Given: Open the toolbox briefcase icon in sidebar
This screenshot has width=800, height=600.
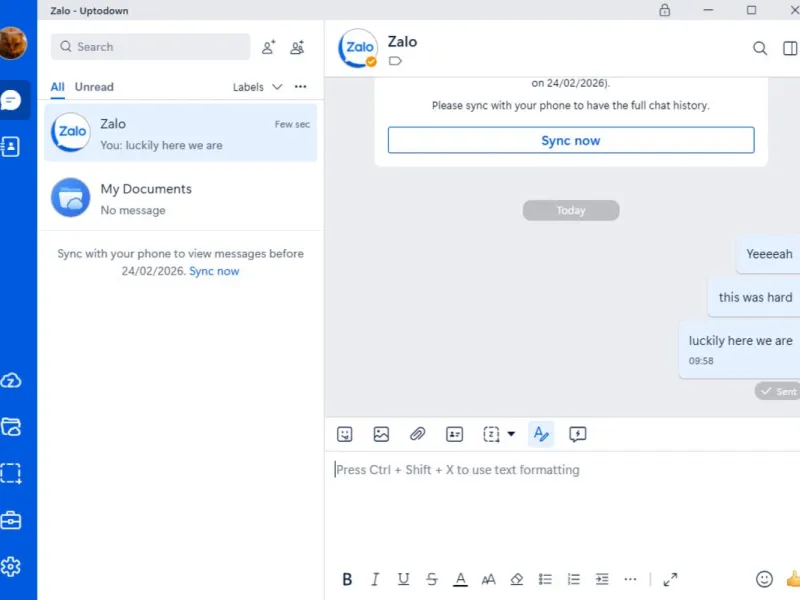Looking at the screenshot, I should tap(11, 520).
